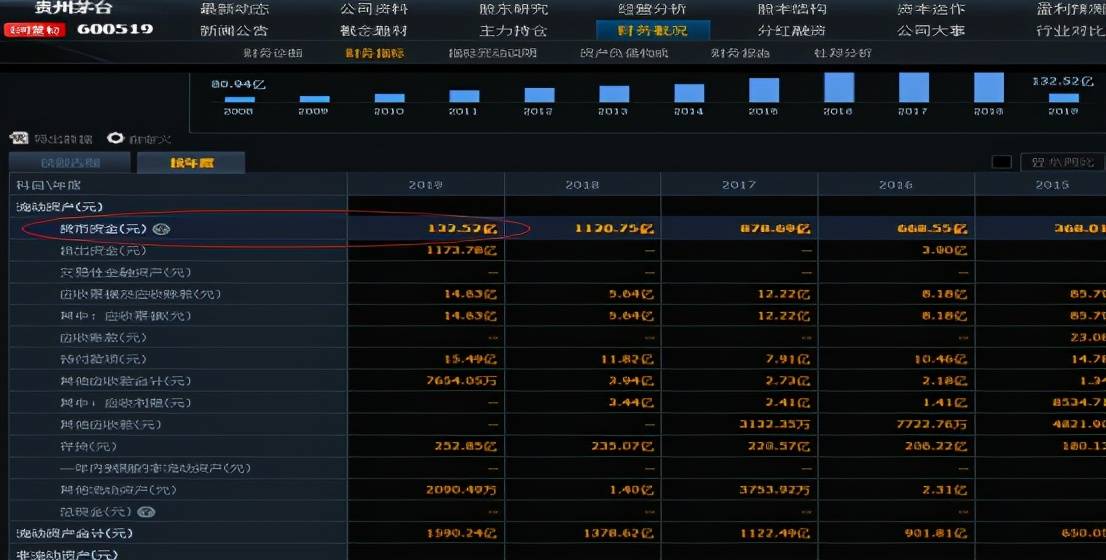Select the 应收票据及应收账款(元) row label

pos(140,294)
